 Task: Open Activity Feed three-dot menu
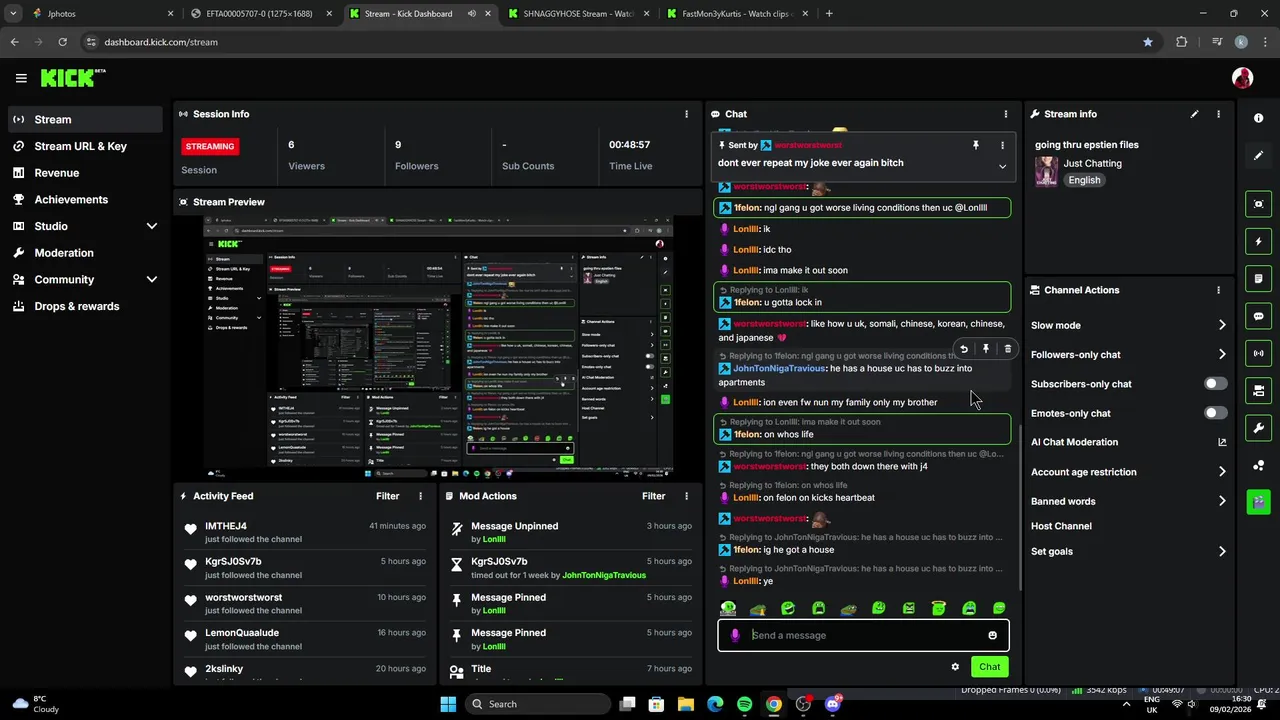pos(420,496)
